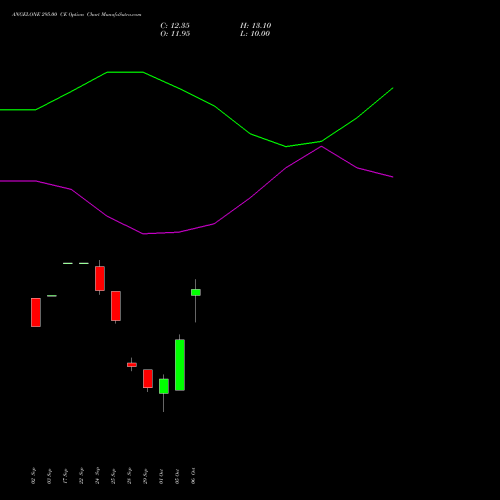Screen dimensions: 500x500
Task: Click the 05 Oct date label
Action: click(177, 476)
